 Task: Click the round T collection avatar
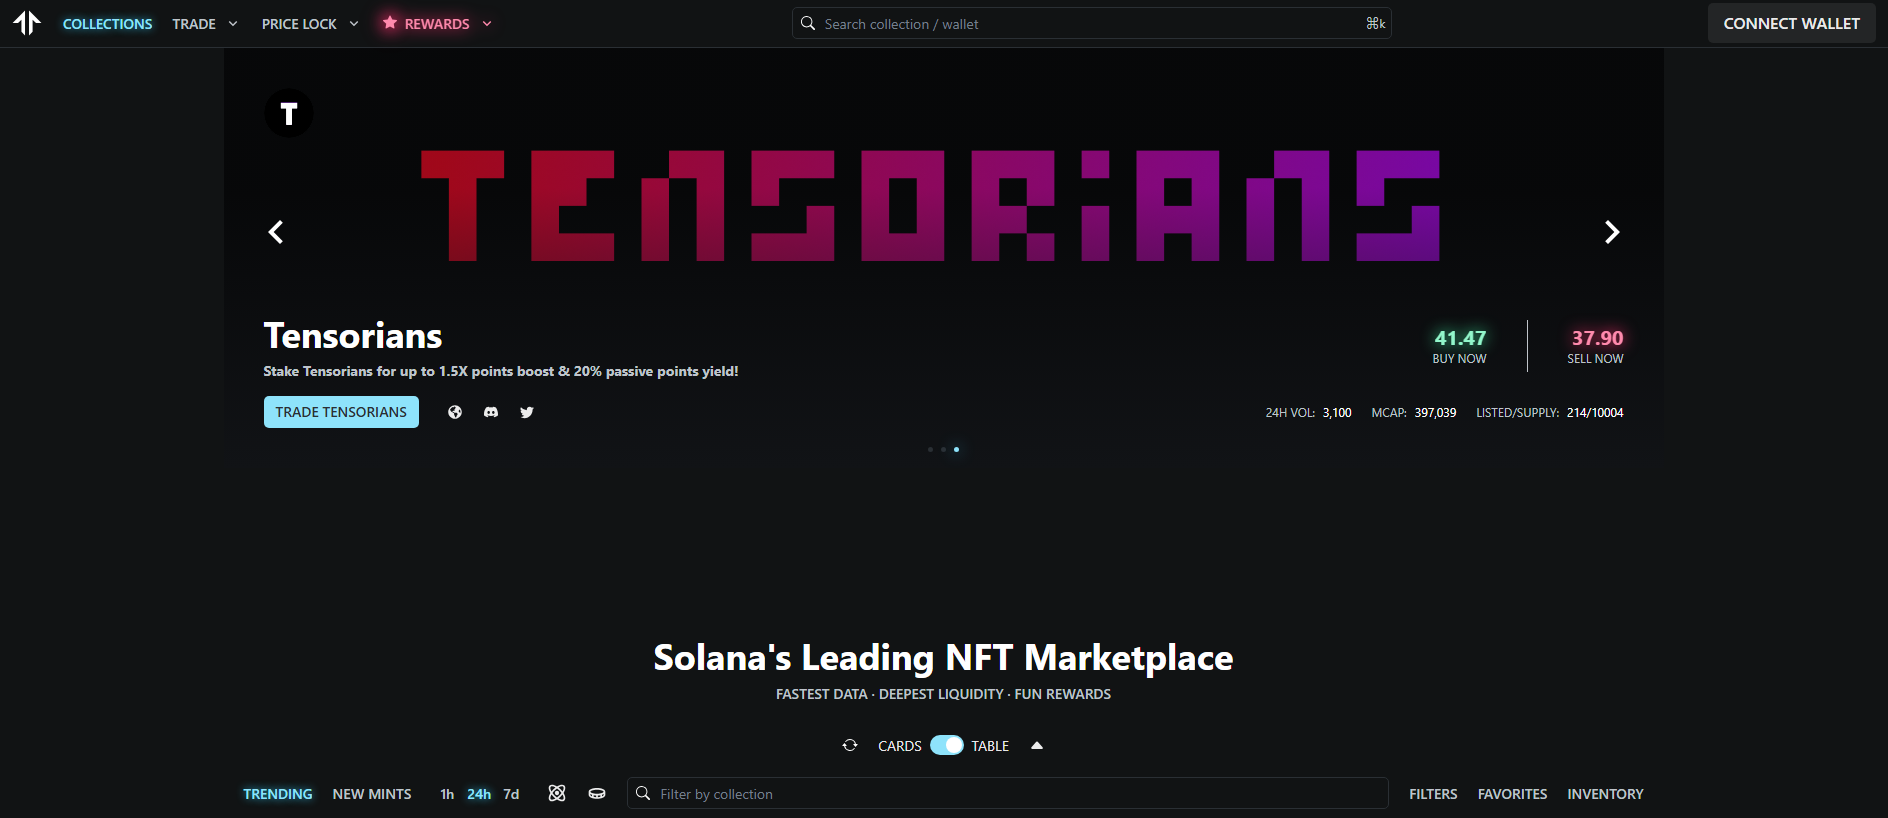(289, 113)
